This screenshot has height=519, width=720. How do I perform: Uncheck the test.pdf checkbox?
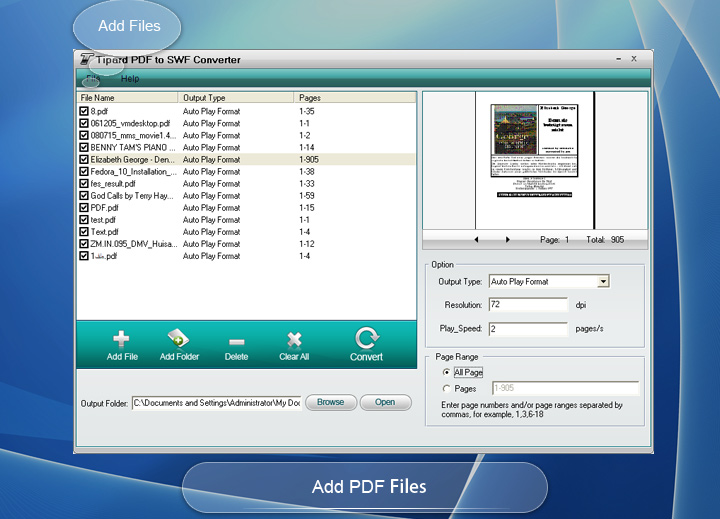click(84, 220)
